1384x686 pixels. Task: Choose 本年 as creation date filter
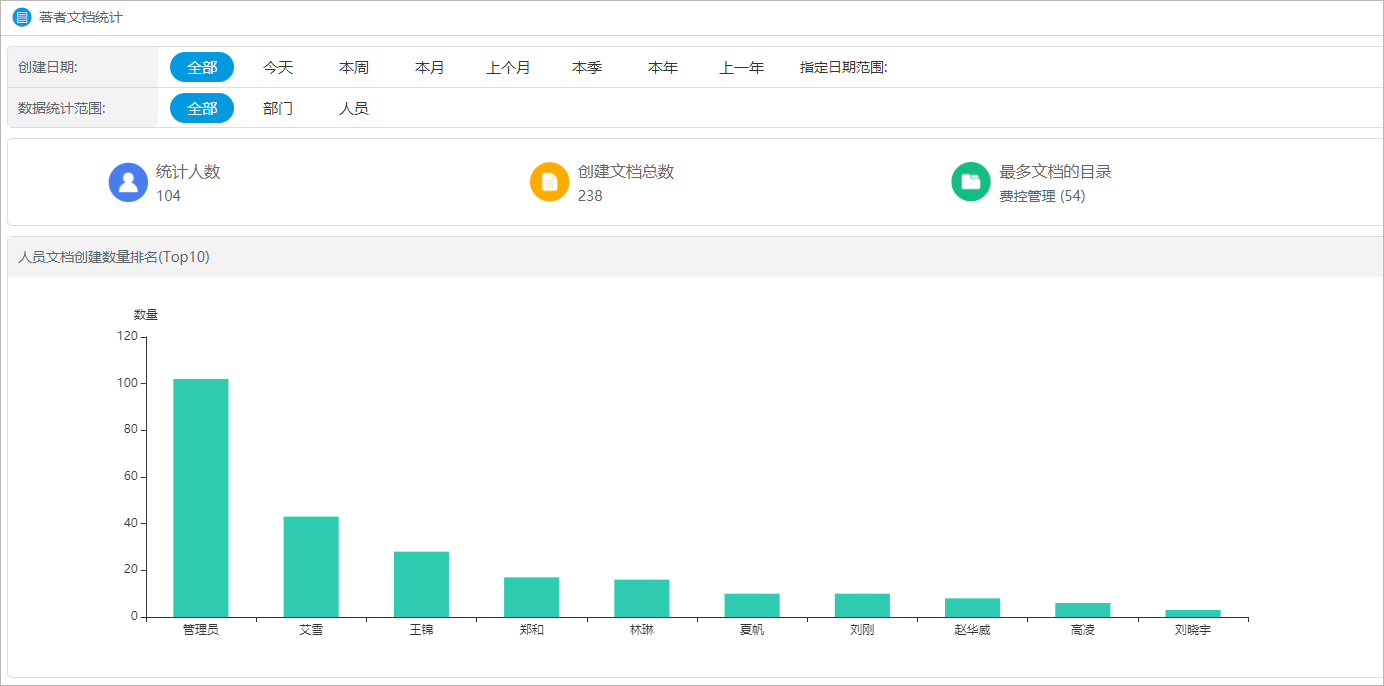[661, 66]
